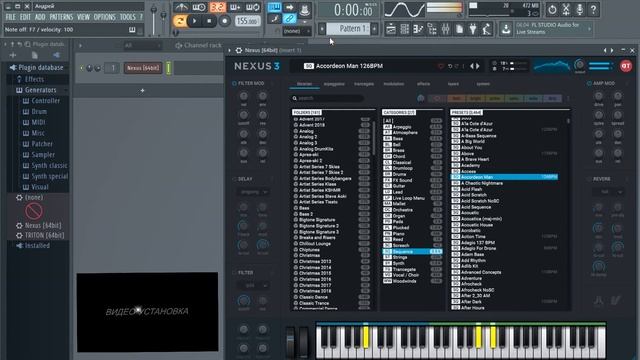This screenshot has height=360, width=640.
Task: Open the FL STUDIO Audio for Live Streams news item
Action: click(553, 29)
